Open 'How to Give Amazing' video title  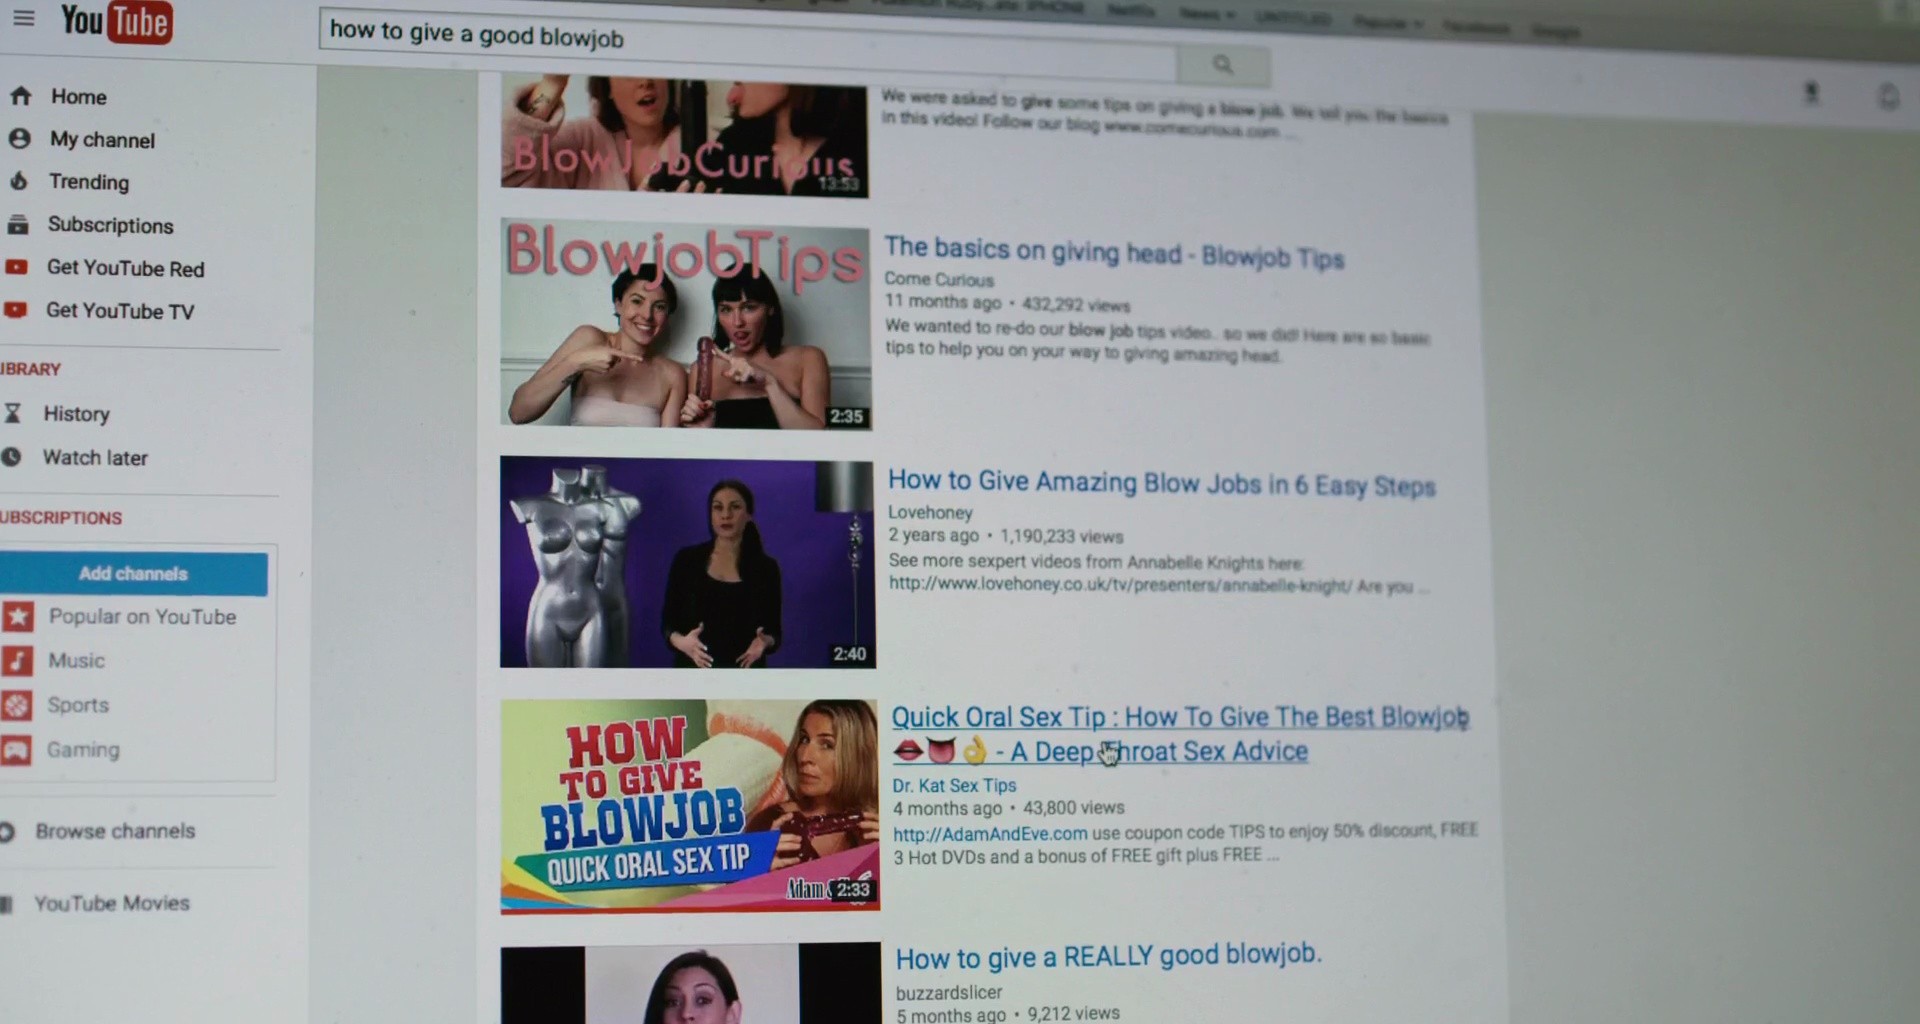tap(1162, 483)
